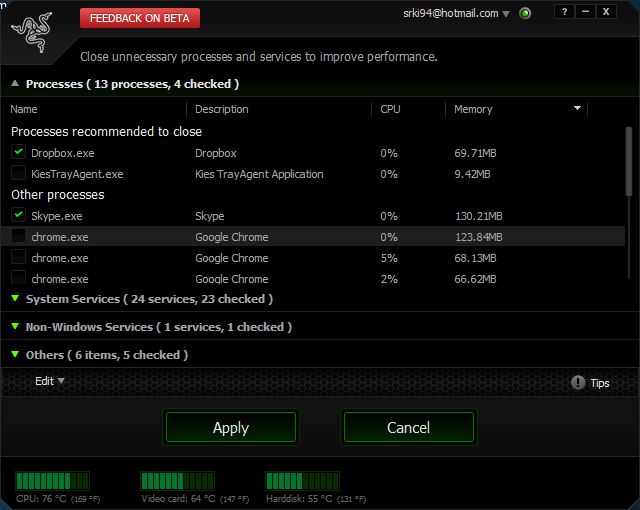Click the 130.21MB memory value

(x=478, y=216)
